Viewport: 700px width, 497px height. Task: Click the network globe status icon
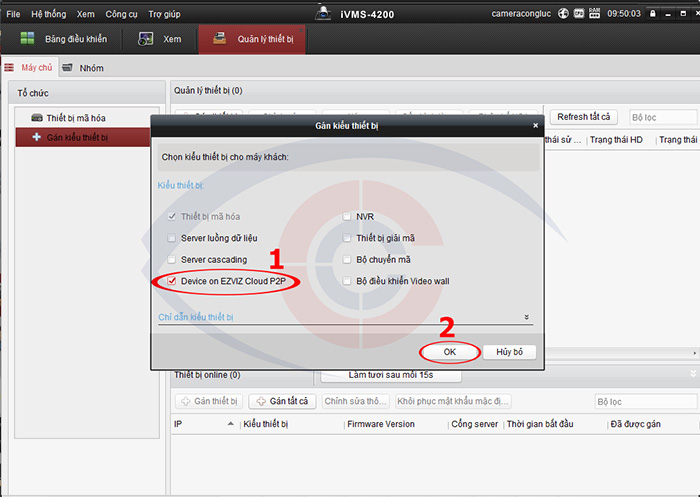563,14
